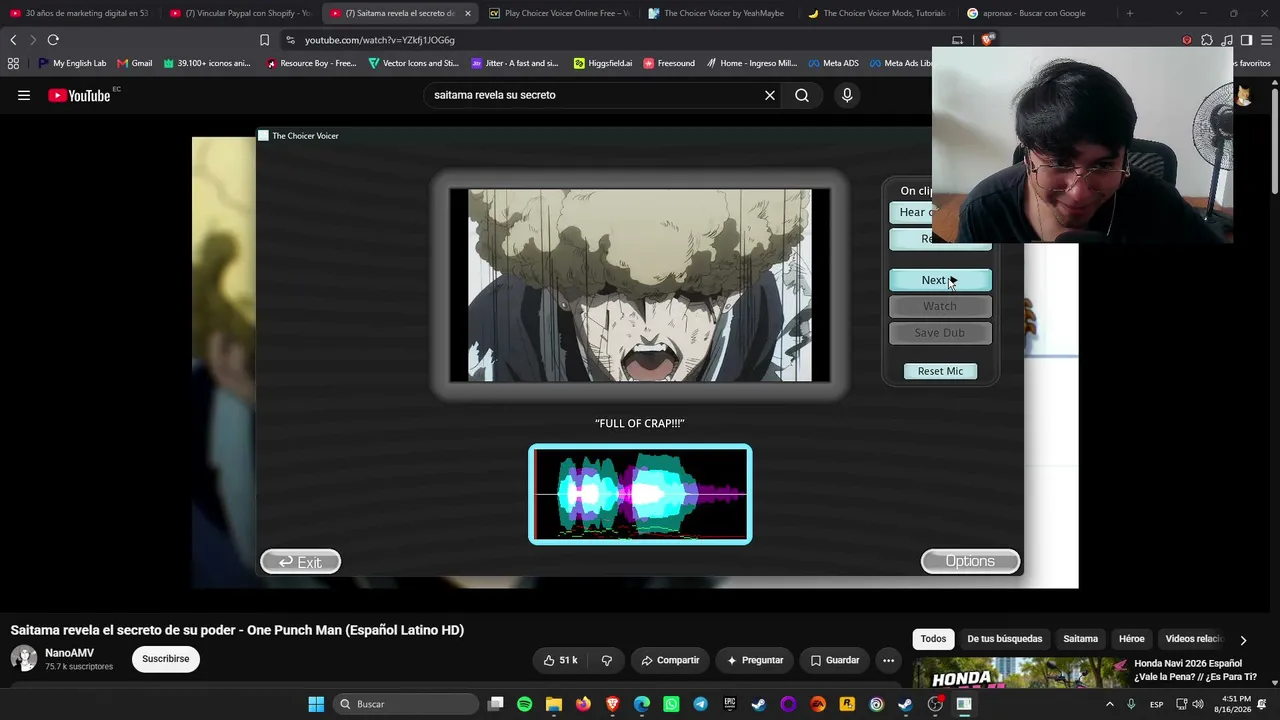Screen dimensions: 1280x720
Task: Open the Windows Start menu
Action: (316, 704)
